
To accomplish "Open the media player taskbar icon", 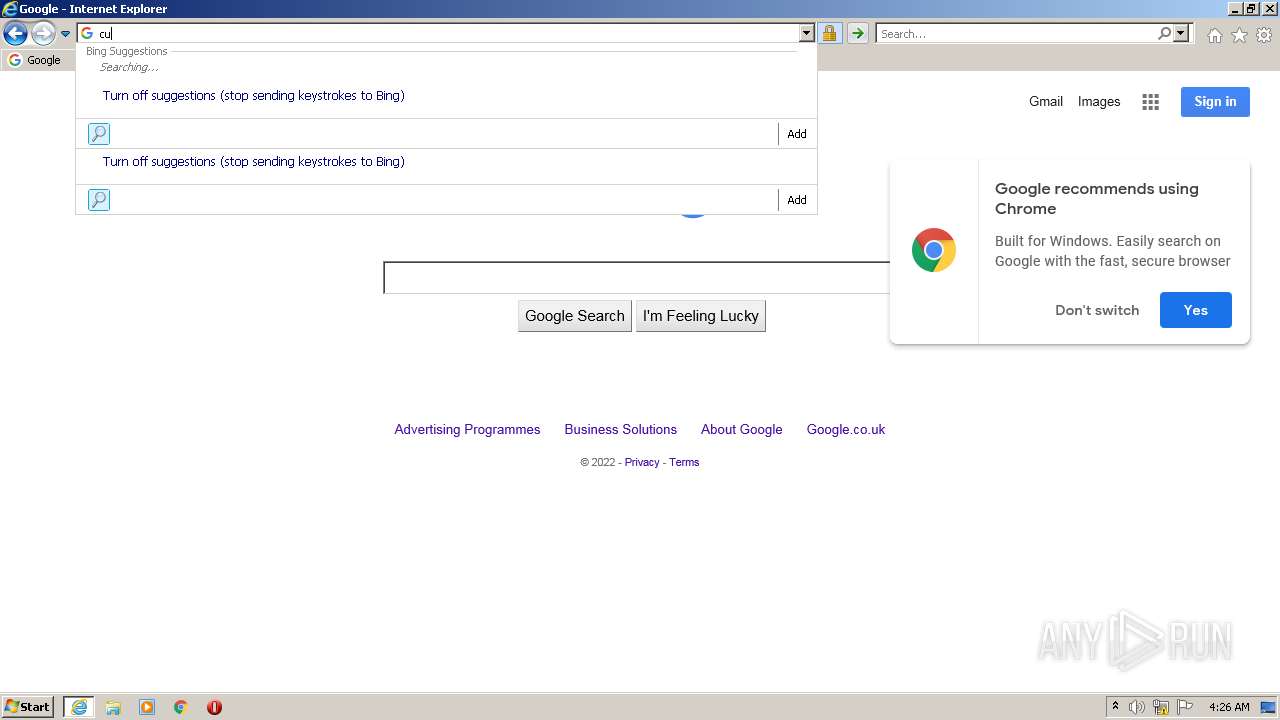I will 147,707.
